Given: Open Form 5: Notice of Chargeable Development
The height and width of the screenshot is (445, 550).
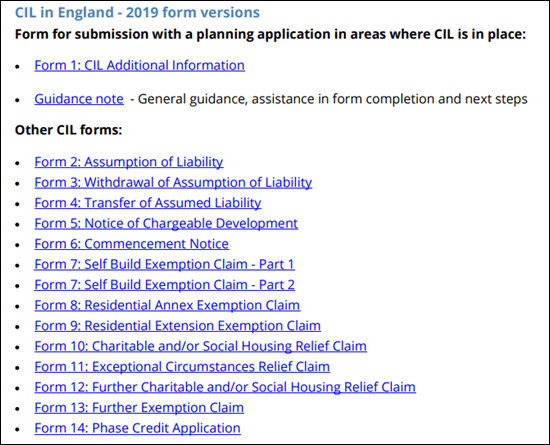Looking at the screenshot, I should [166, 223].
